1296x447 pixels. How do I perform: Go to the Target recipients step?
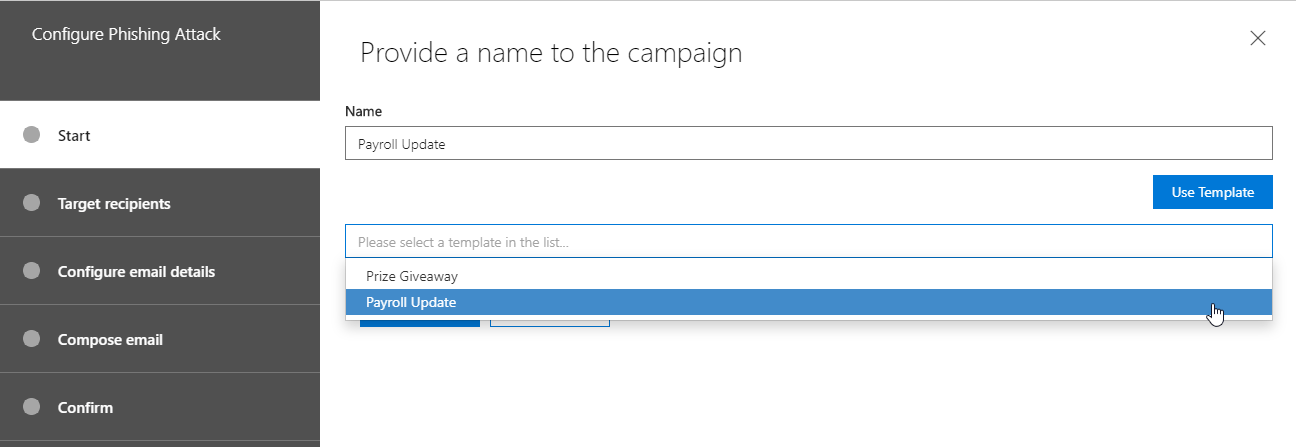(114, 204)
